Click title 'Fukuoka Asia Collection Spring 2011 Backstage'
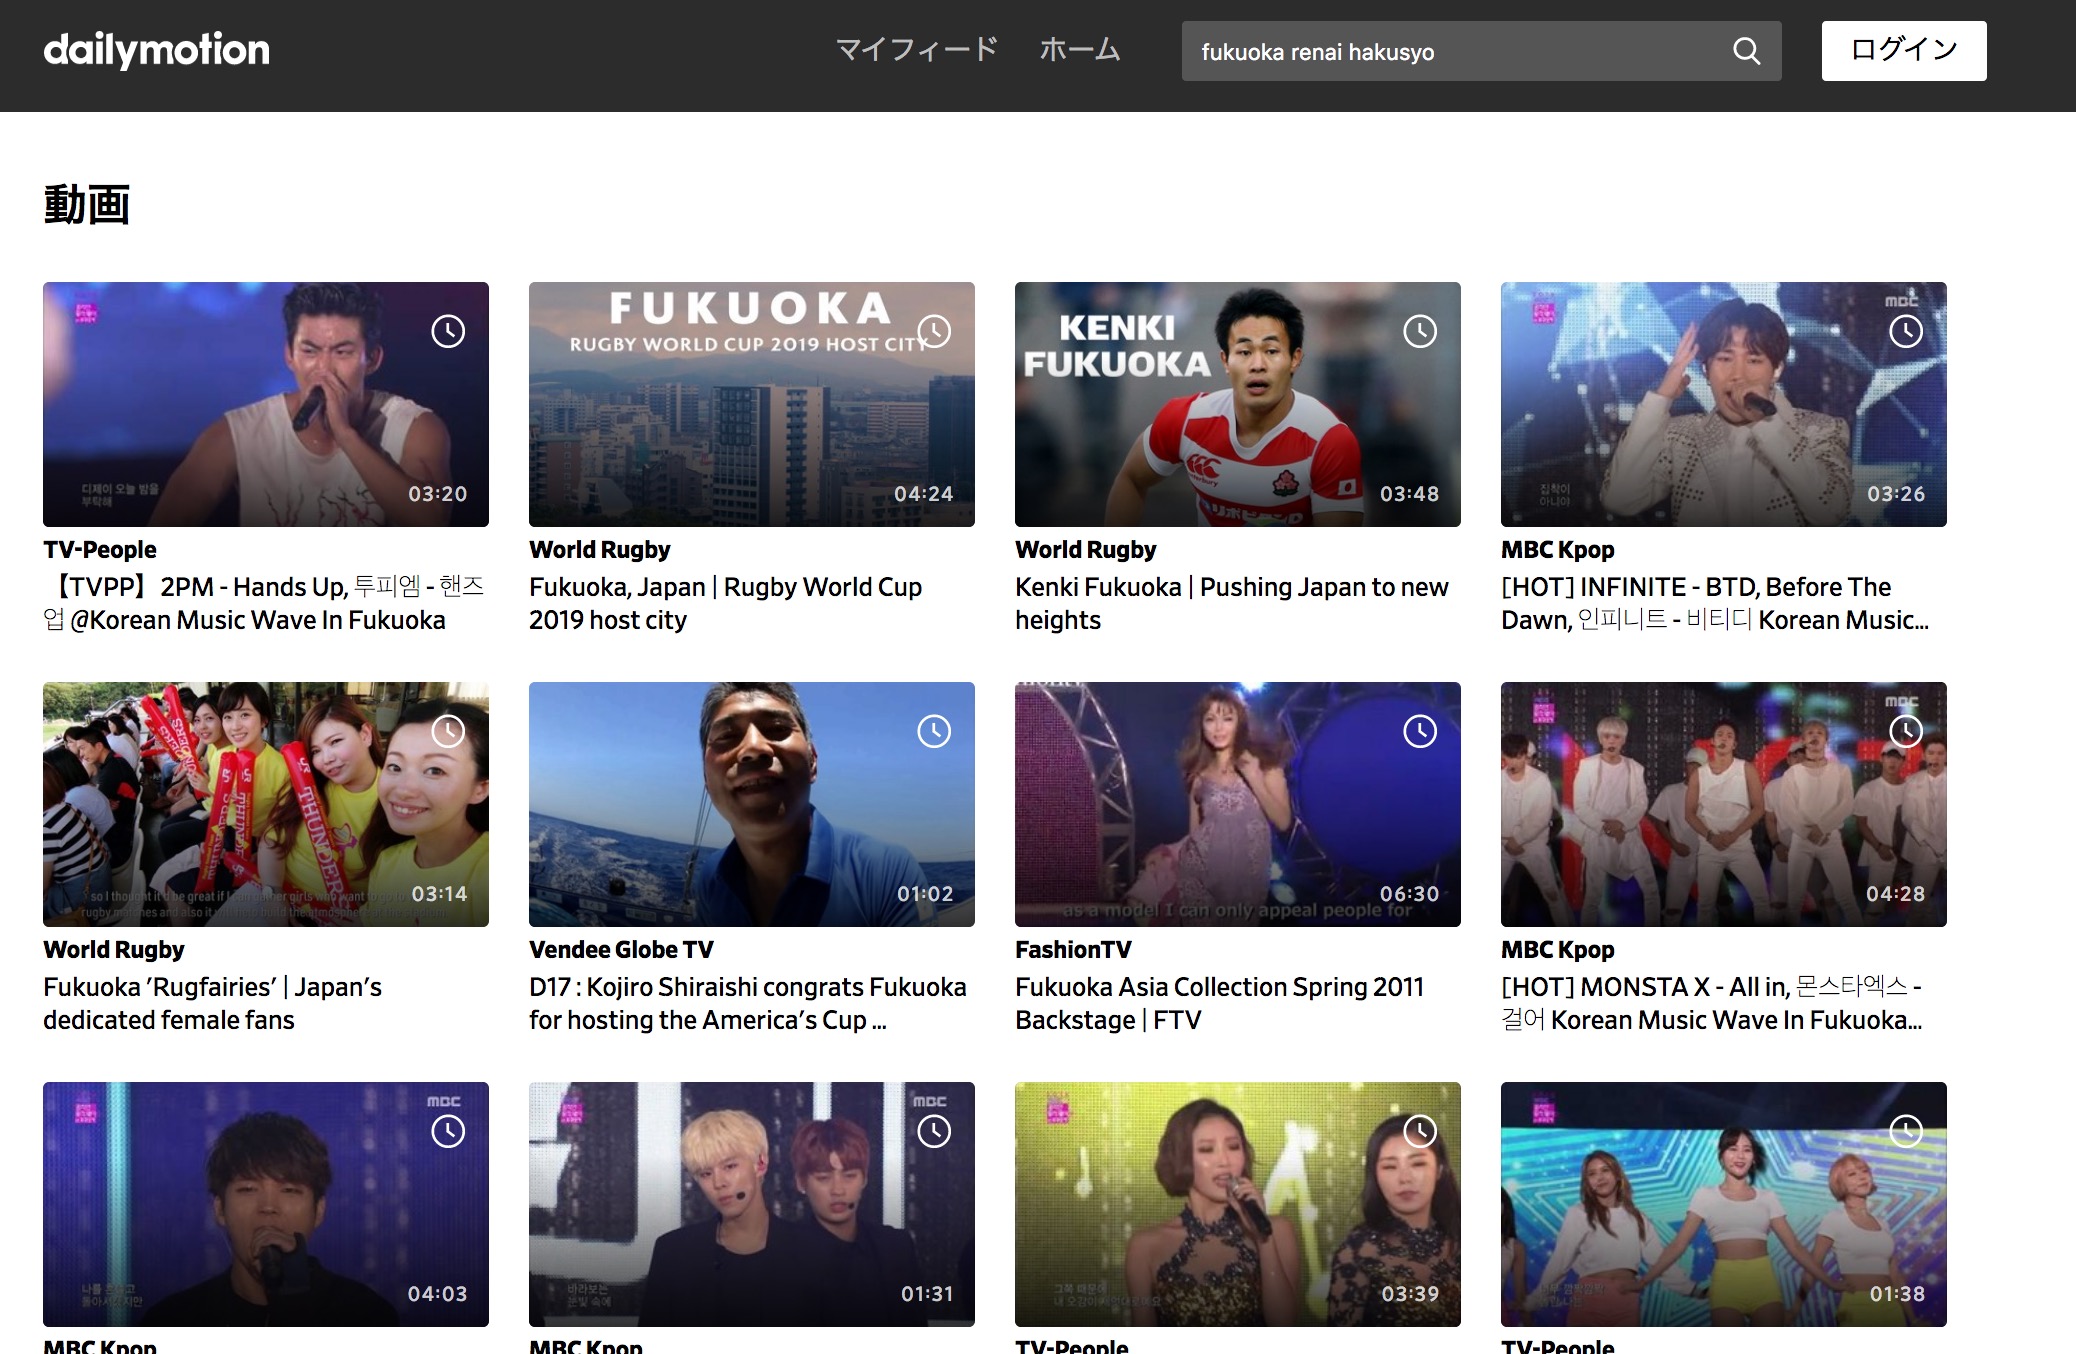This screenshot has height=1354, width=2076. (1220, 1003)
